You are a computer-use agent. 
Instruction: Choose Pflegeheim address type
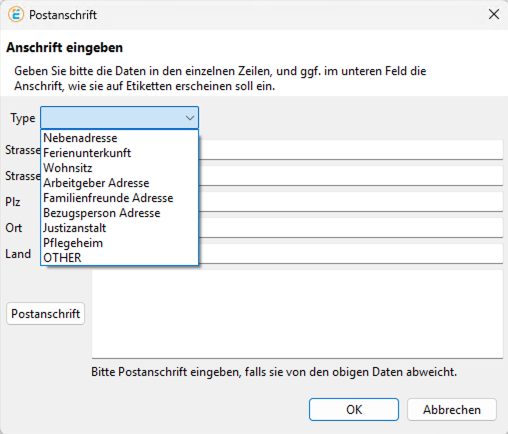click(73, 243)
